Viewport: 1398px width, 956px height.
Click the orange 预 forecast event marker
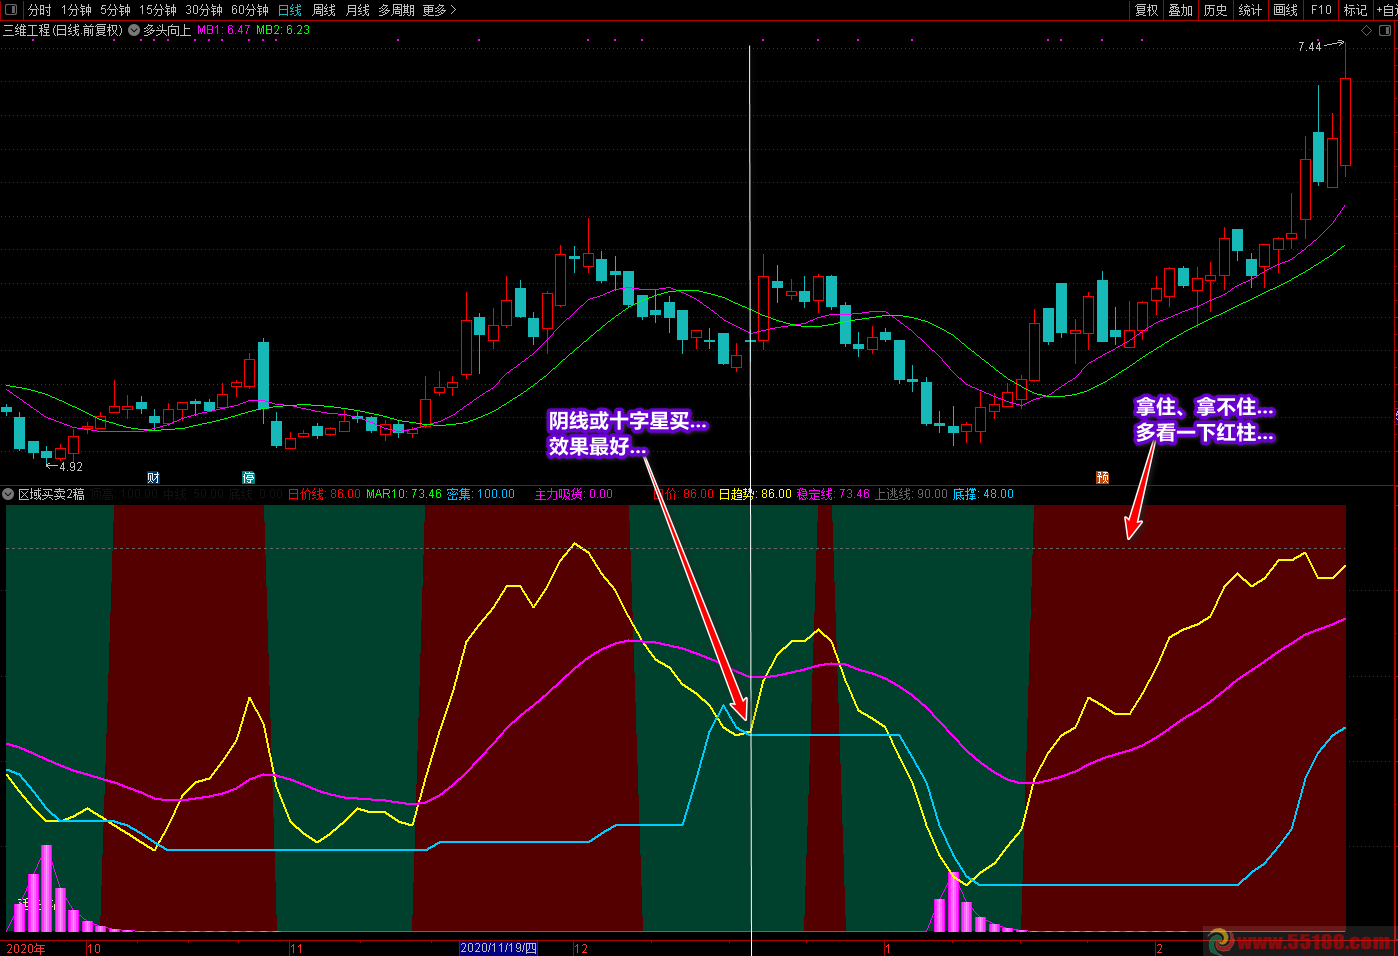click(x=1102, y=478)
